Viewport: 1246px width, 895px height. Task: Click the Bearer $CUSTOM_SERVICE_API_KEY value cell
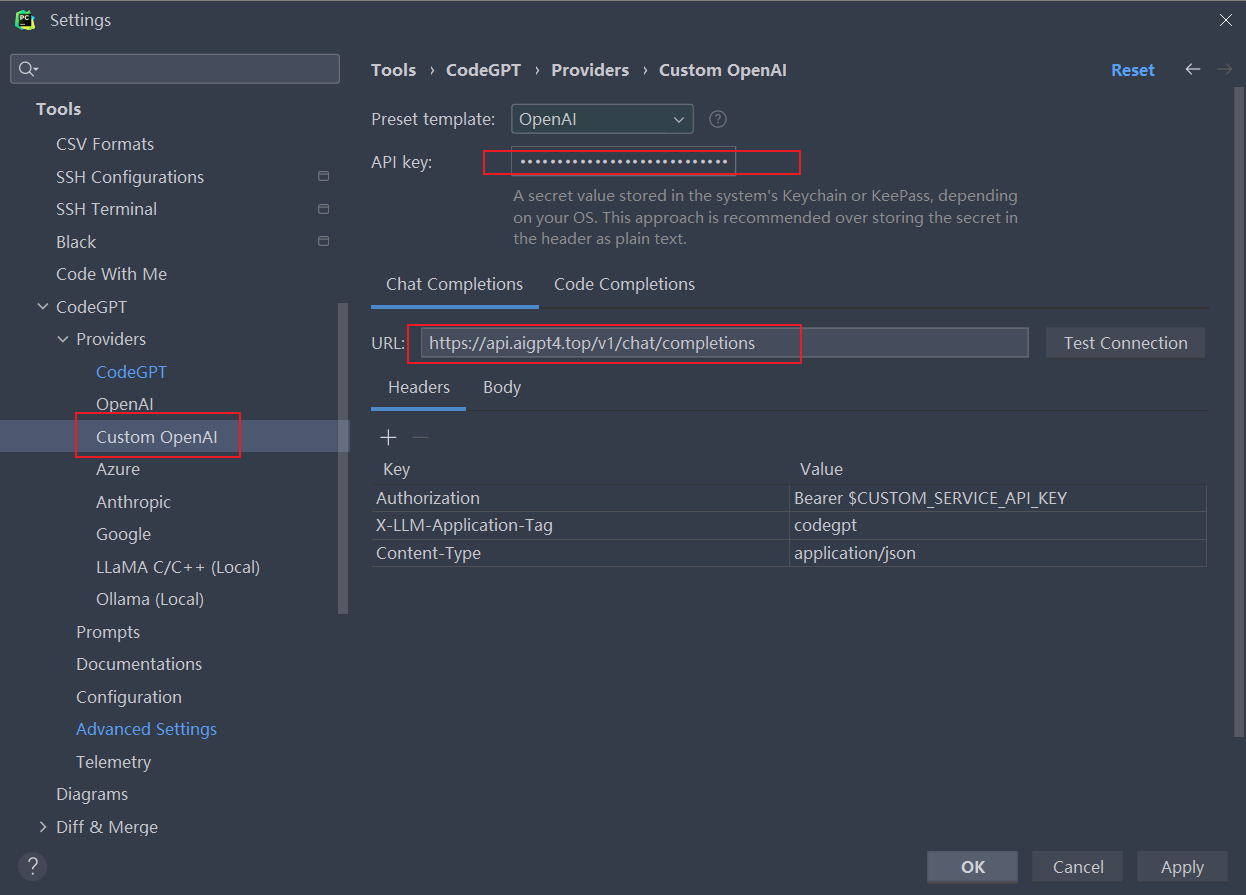pyautogui.click(x=998, y=498)
